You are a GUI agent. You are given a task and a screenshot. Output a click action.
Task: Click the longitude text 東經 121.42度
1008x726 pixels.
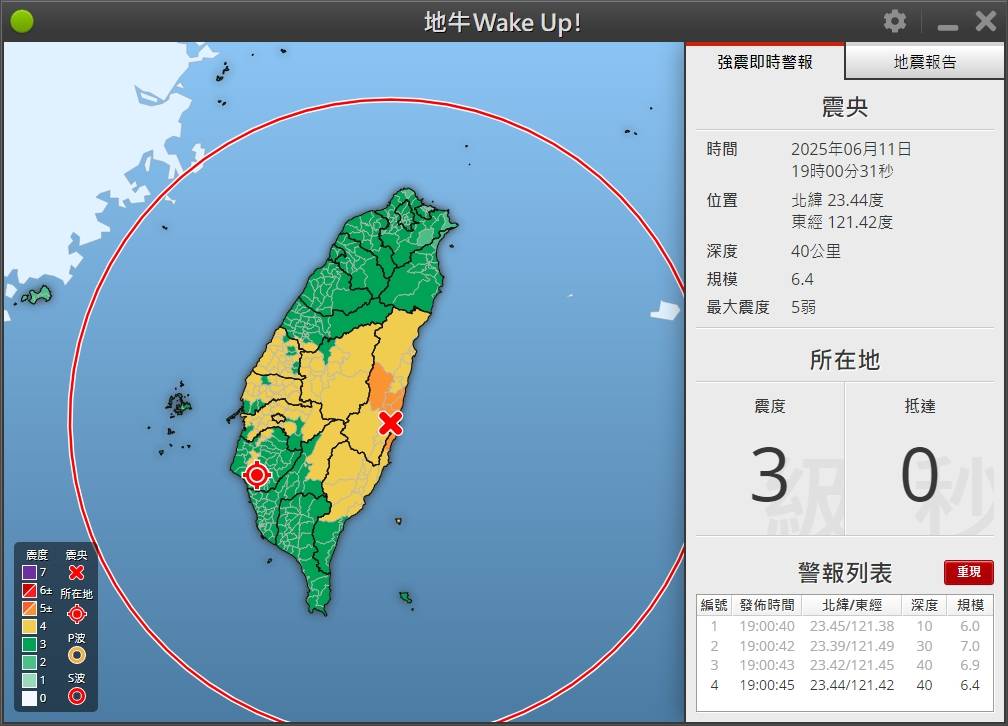click(x=842, y=222)
